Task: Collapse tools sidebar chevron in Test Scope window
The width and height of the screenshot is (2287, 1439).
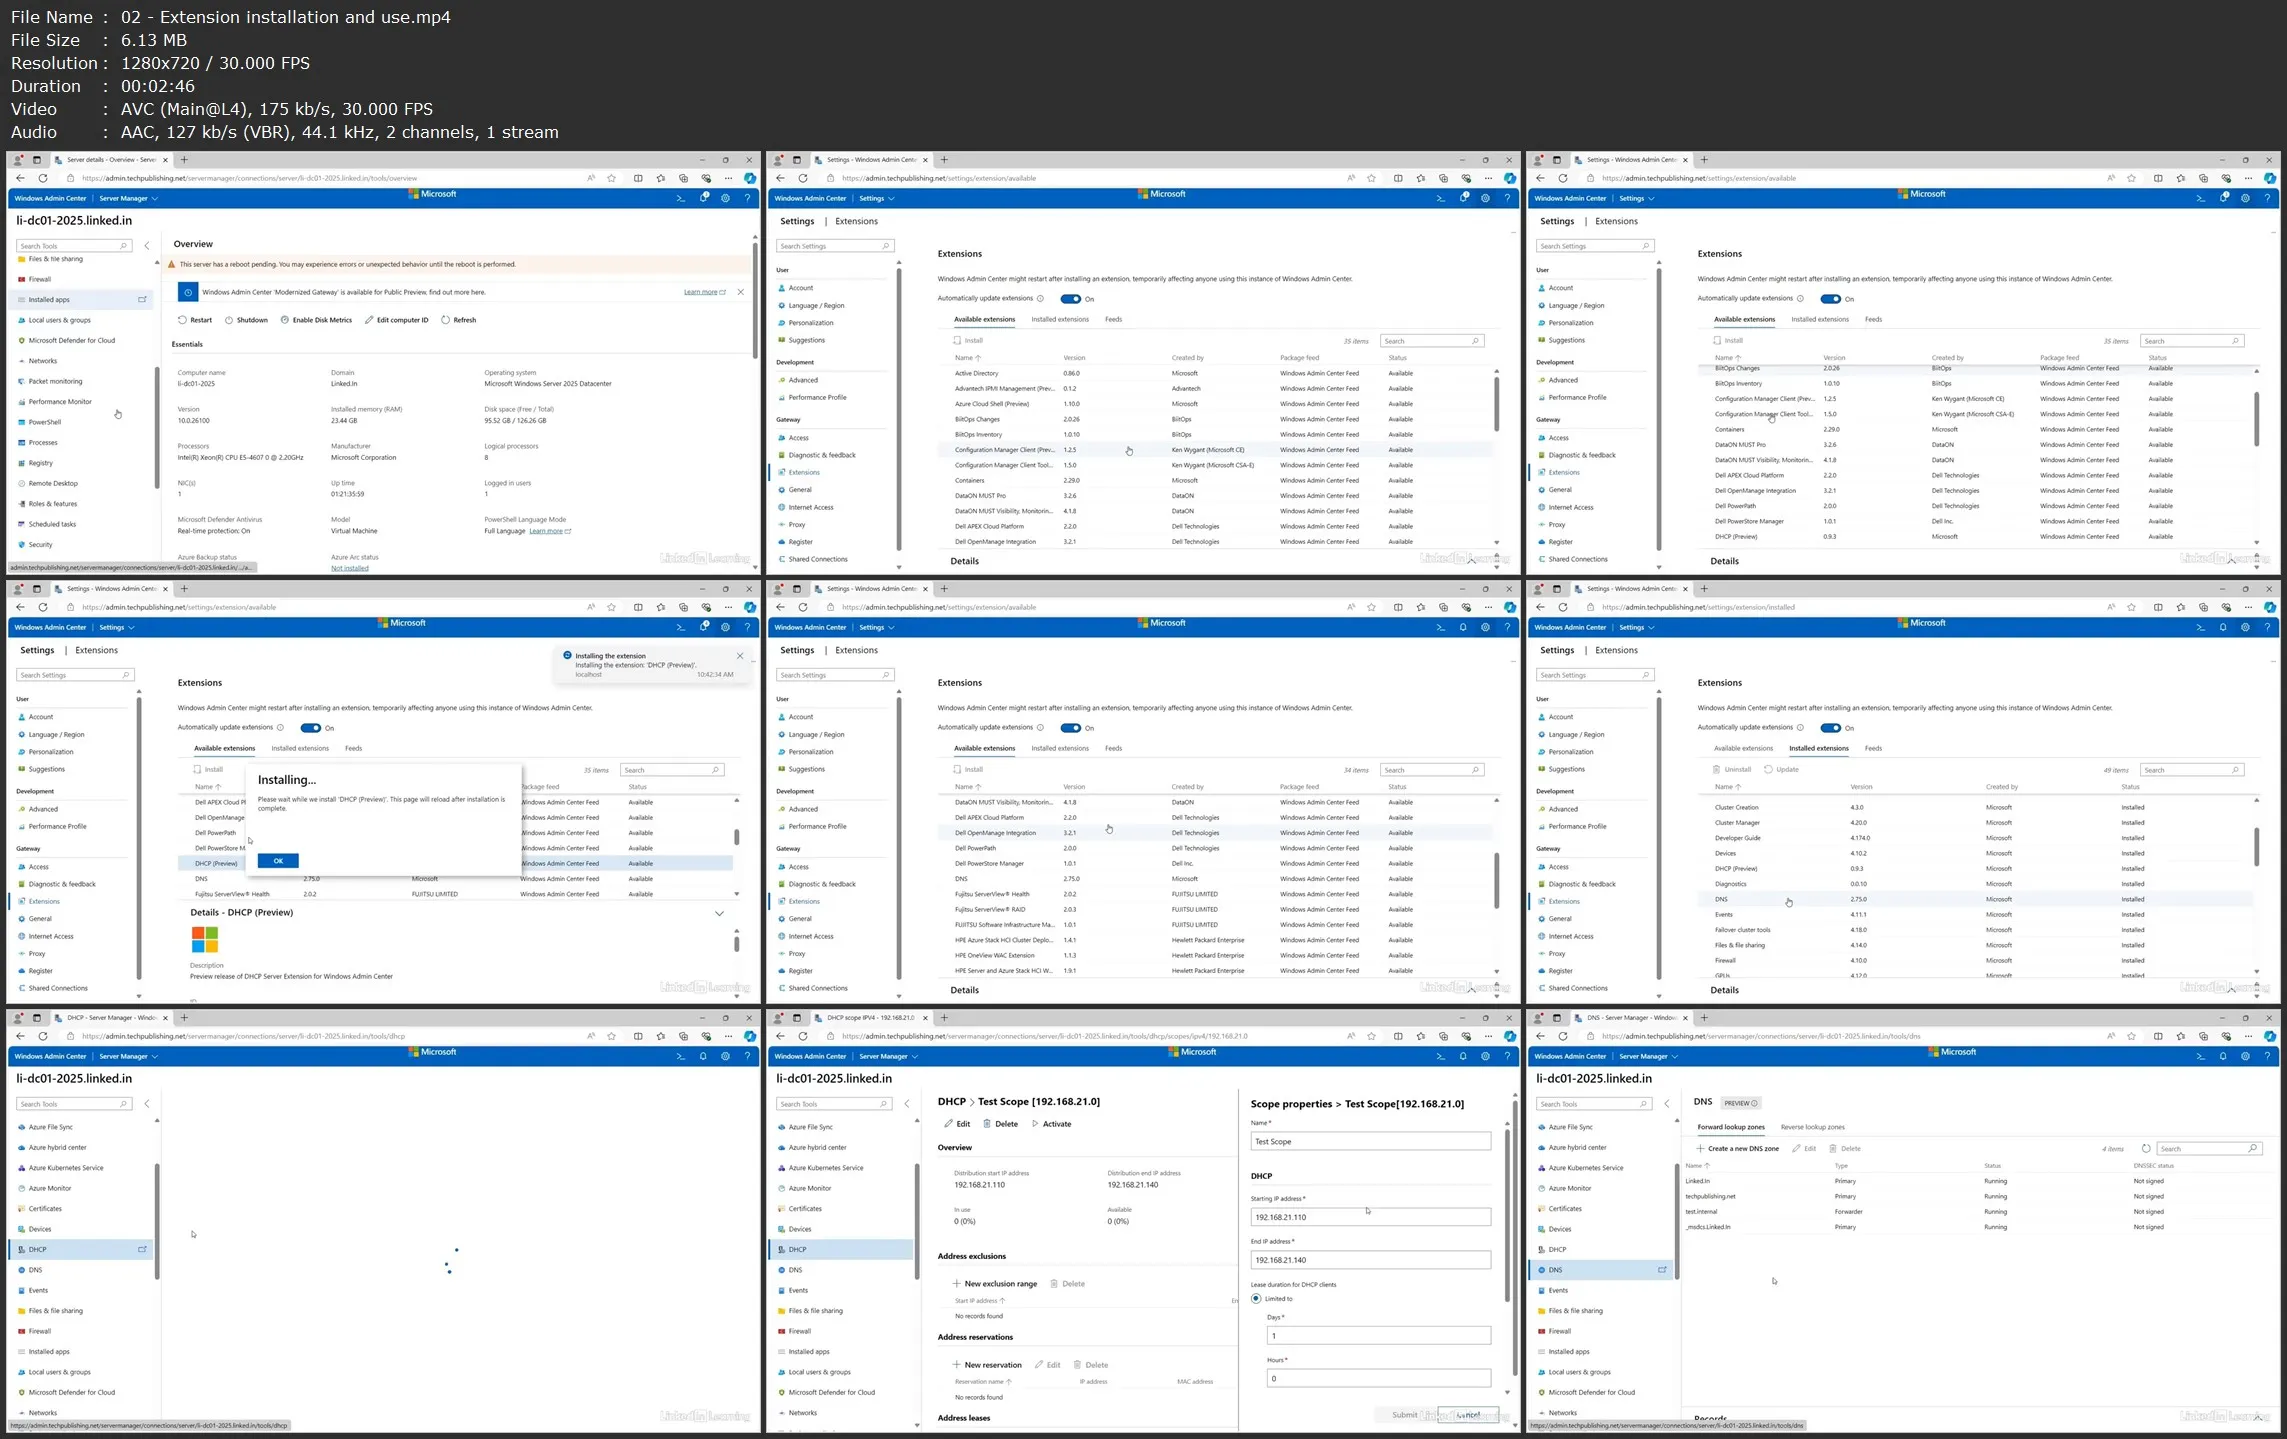Action: tap(907, 1104)
